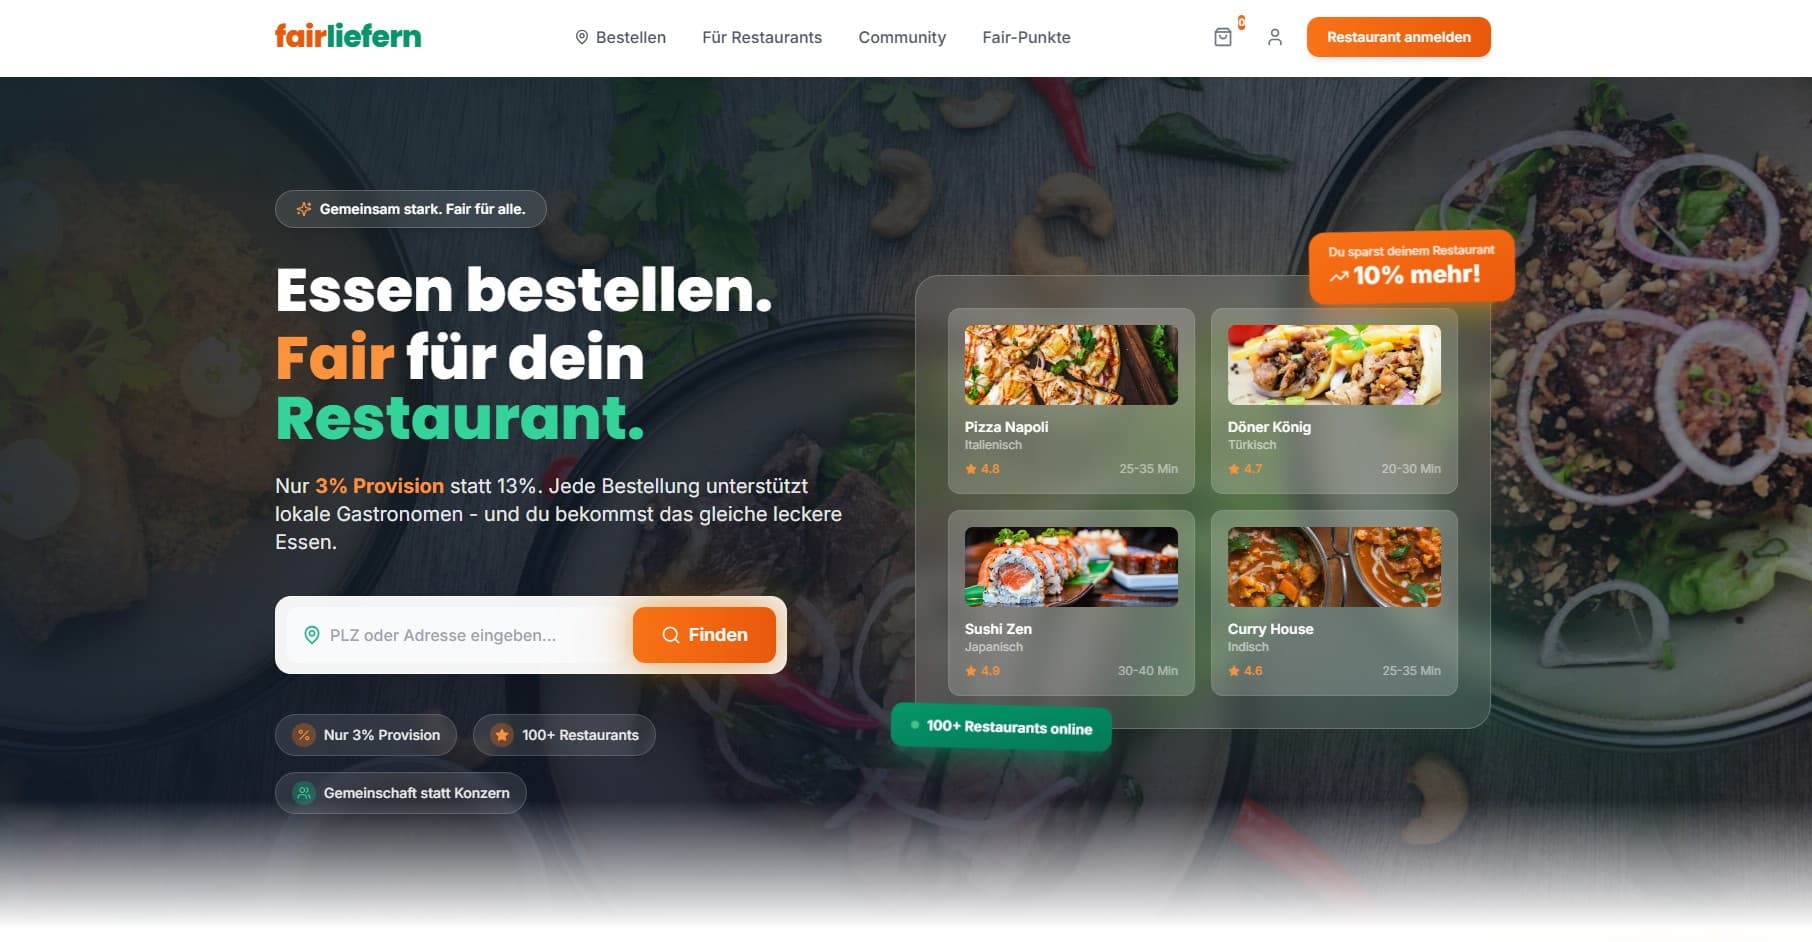This screenshot has width=1812, height=942.
Task: Click the user account icon
Action: [x=1274, y=37]
